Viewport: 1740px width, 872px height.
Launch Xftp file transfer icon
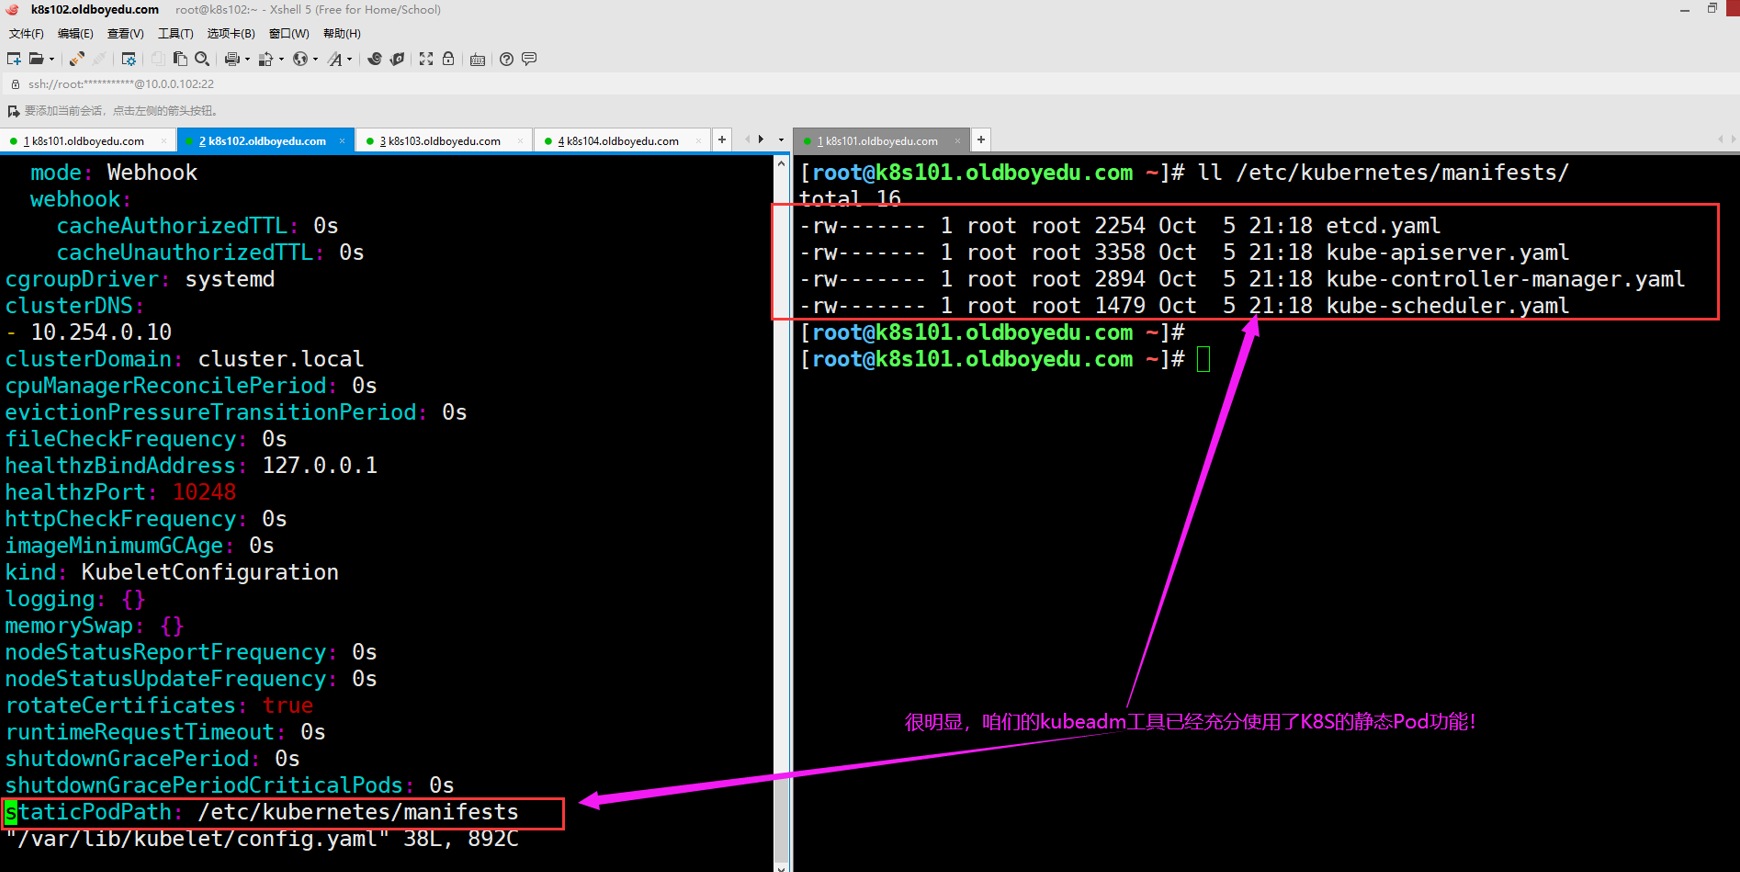click(x=397, y=59)
